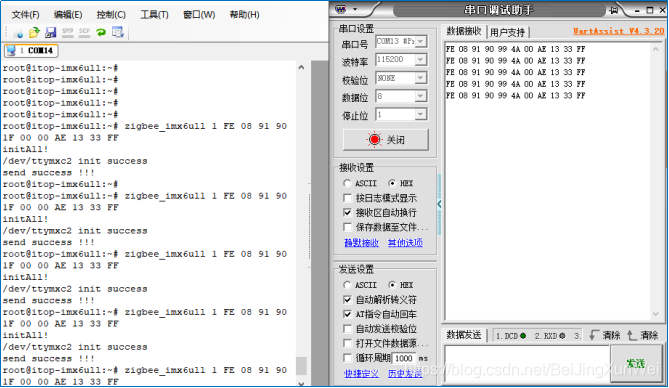Screen dimensions: 669x388
Task: Click the computer icon on the COM14 tab
Action: (11, 50)
